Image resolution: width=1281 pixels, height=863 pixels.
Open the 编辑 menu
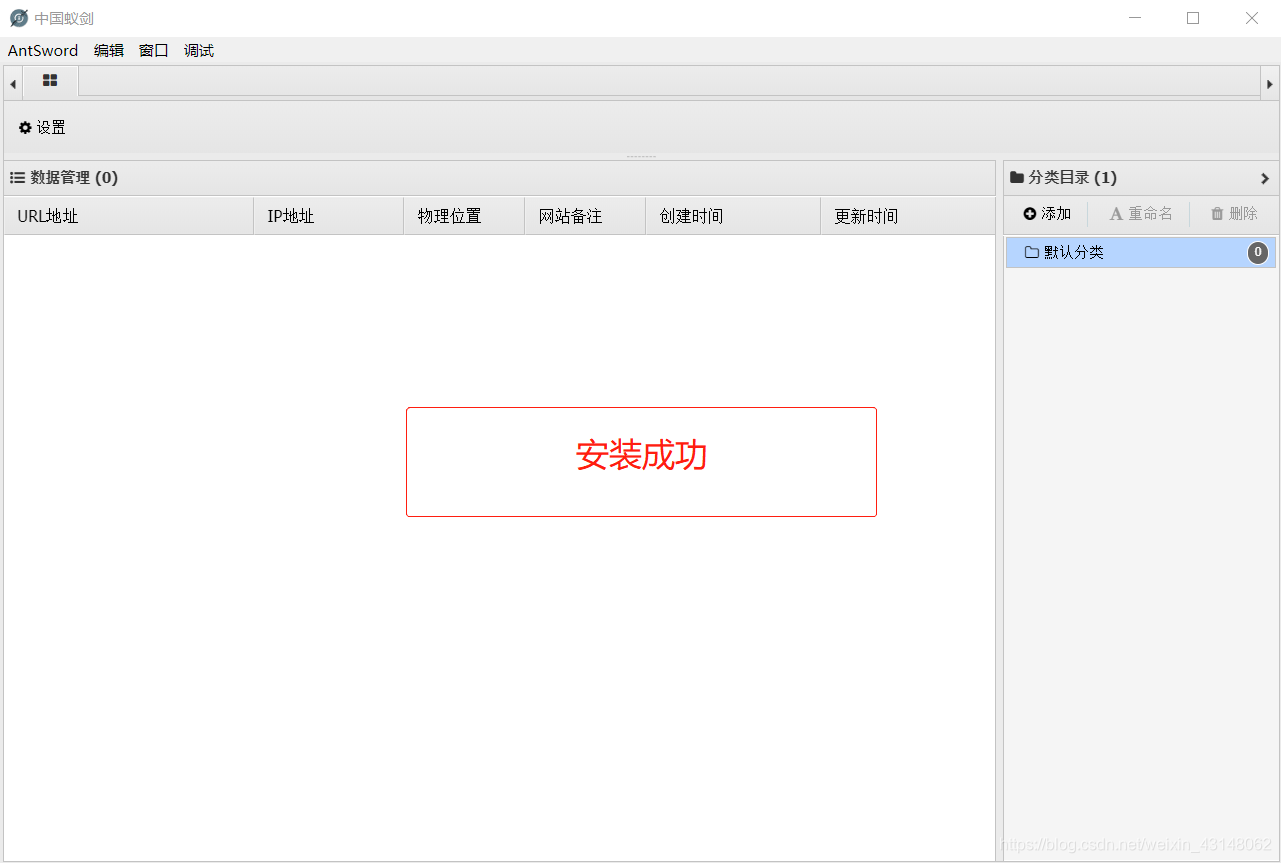point(109,51)
